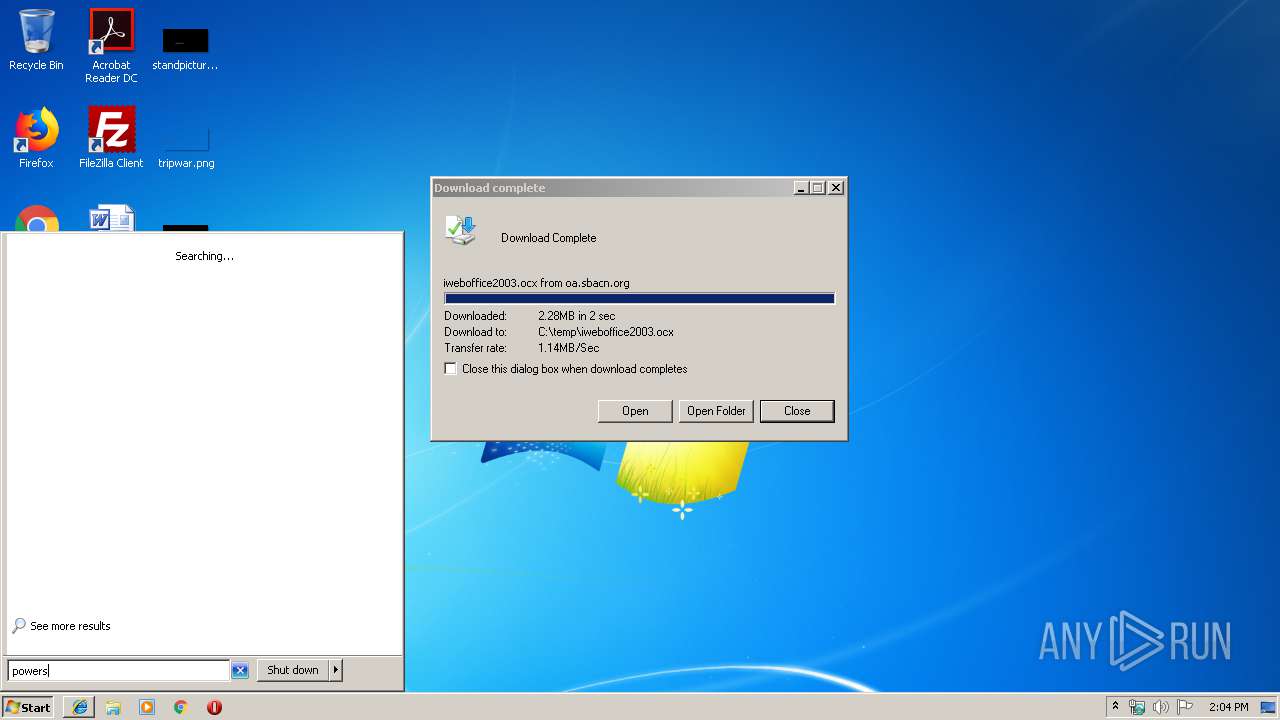The height and width of the screenshot is (720, 1280).
Task: Click the Download Complete icon in the dialog
Action: pyautogui.click(x=461, y=231)
